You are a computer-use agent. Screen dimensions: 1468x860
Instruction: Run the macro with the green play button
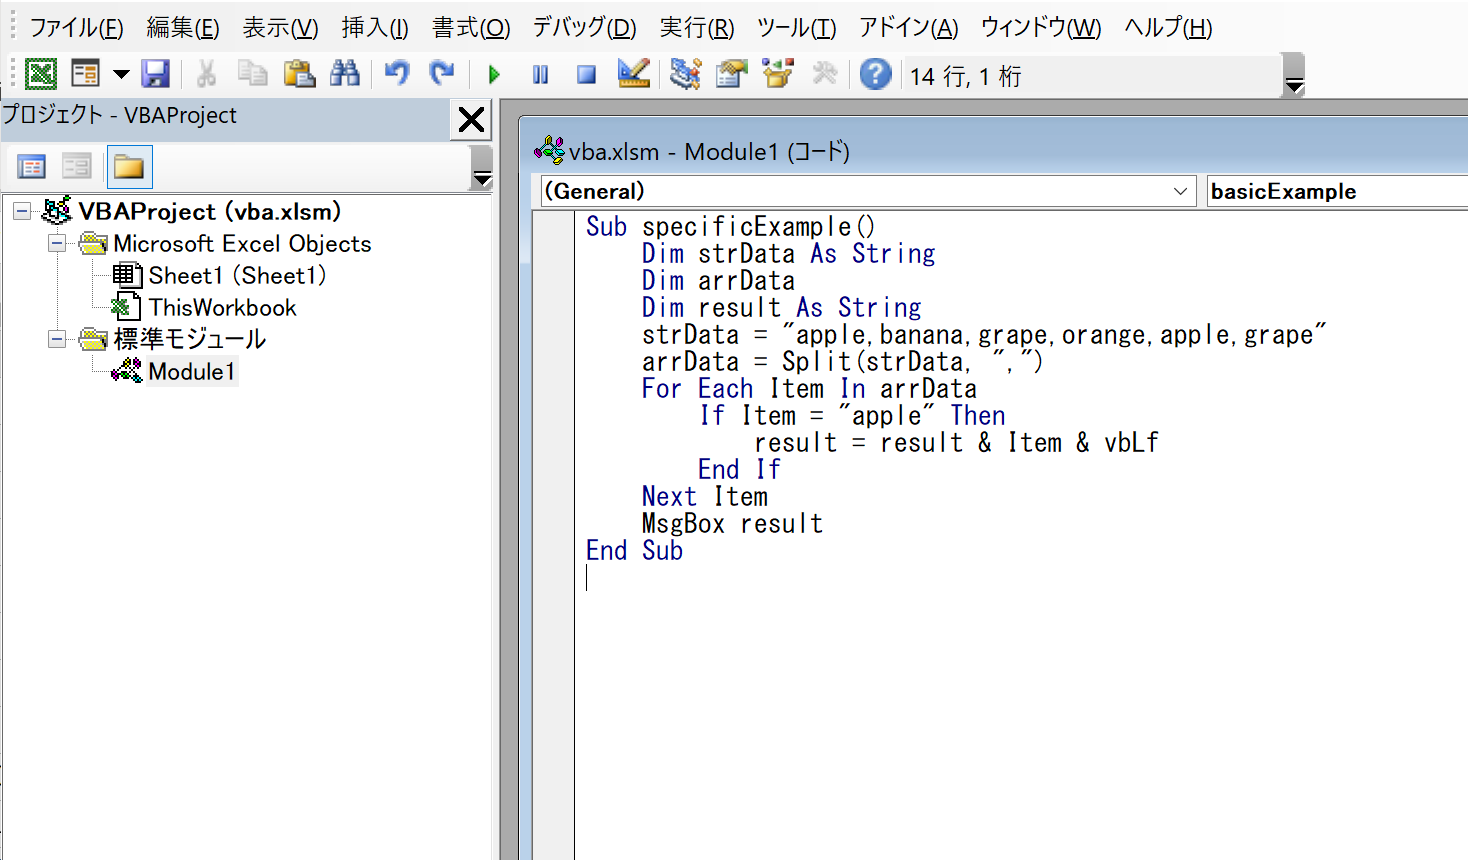click(x=494, y=75)
